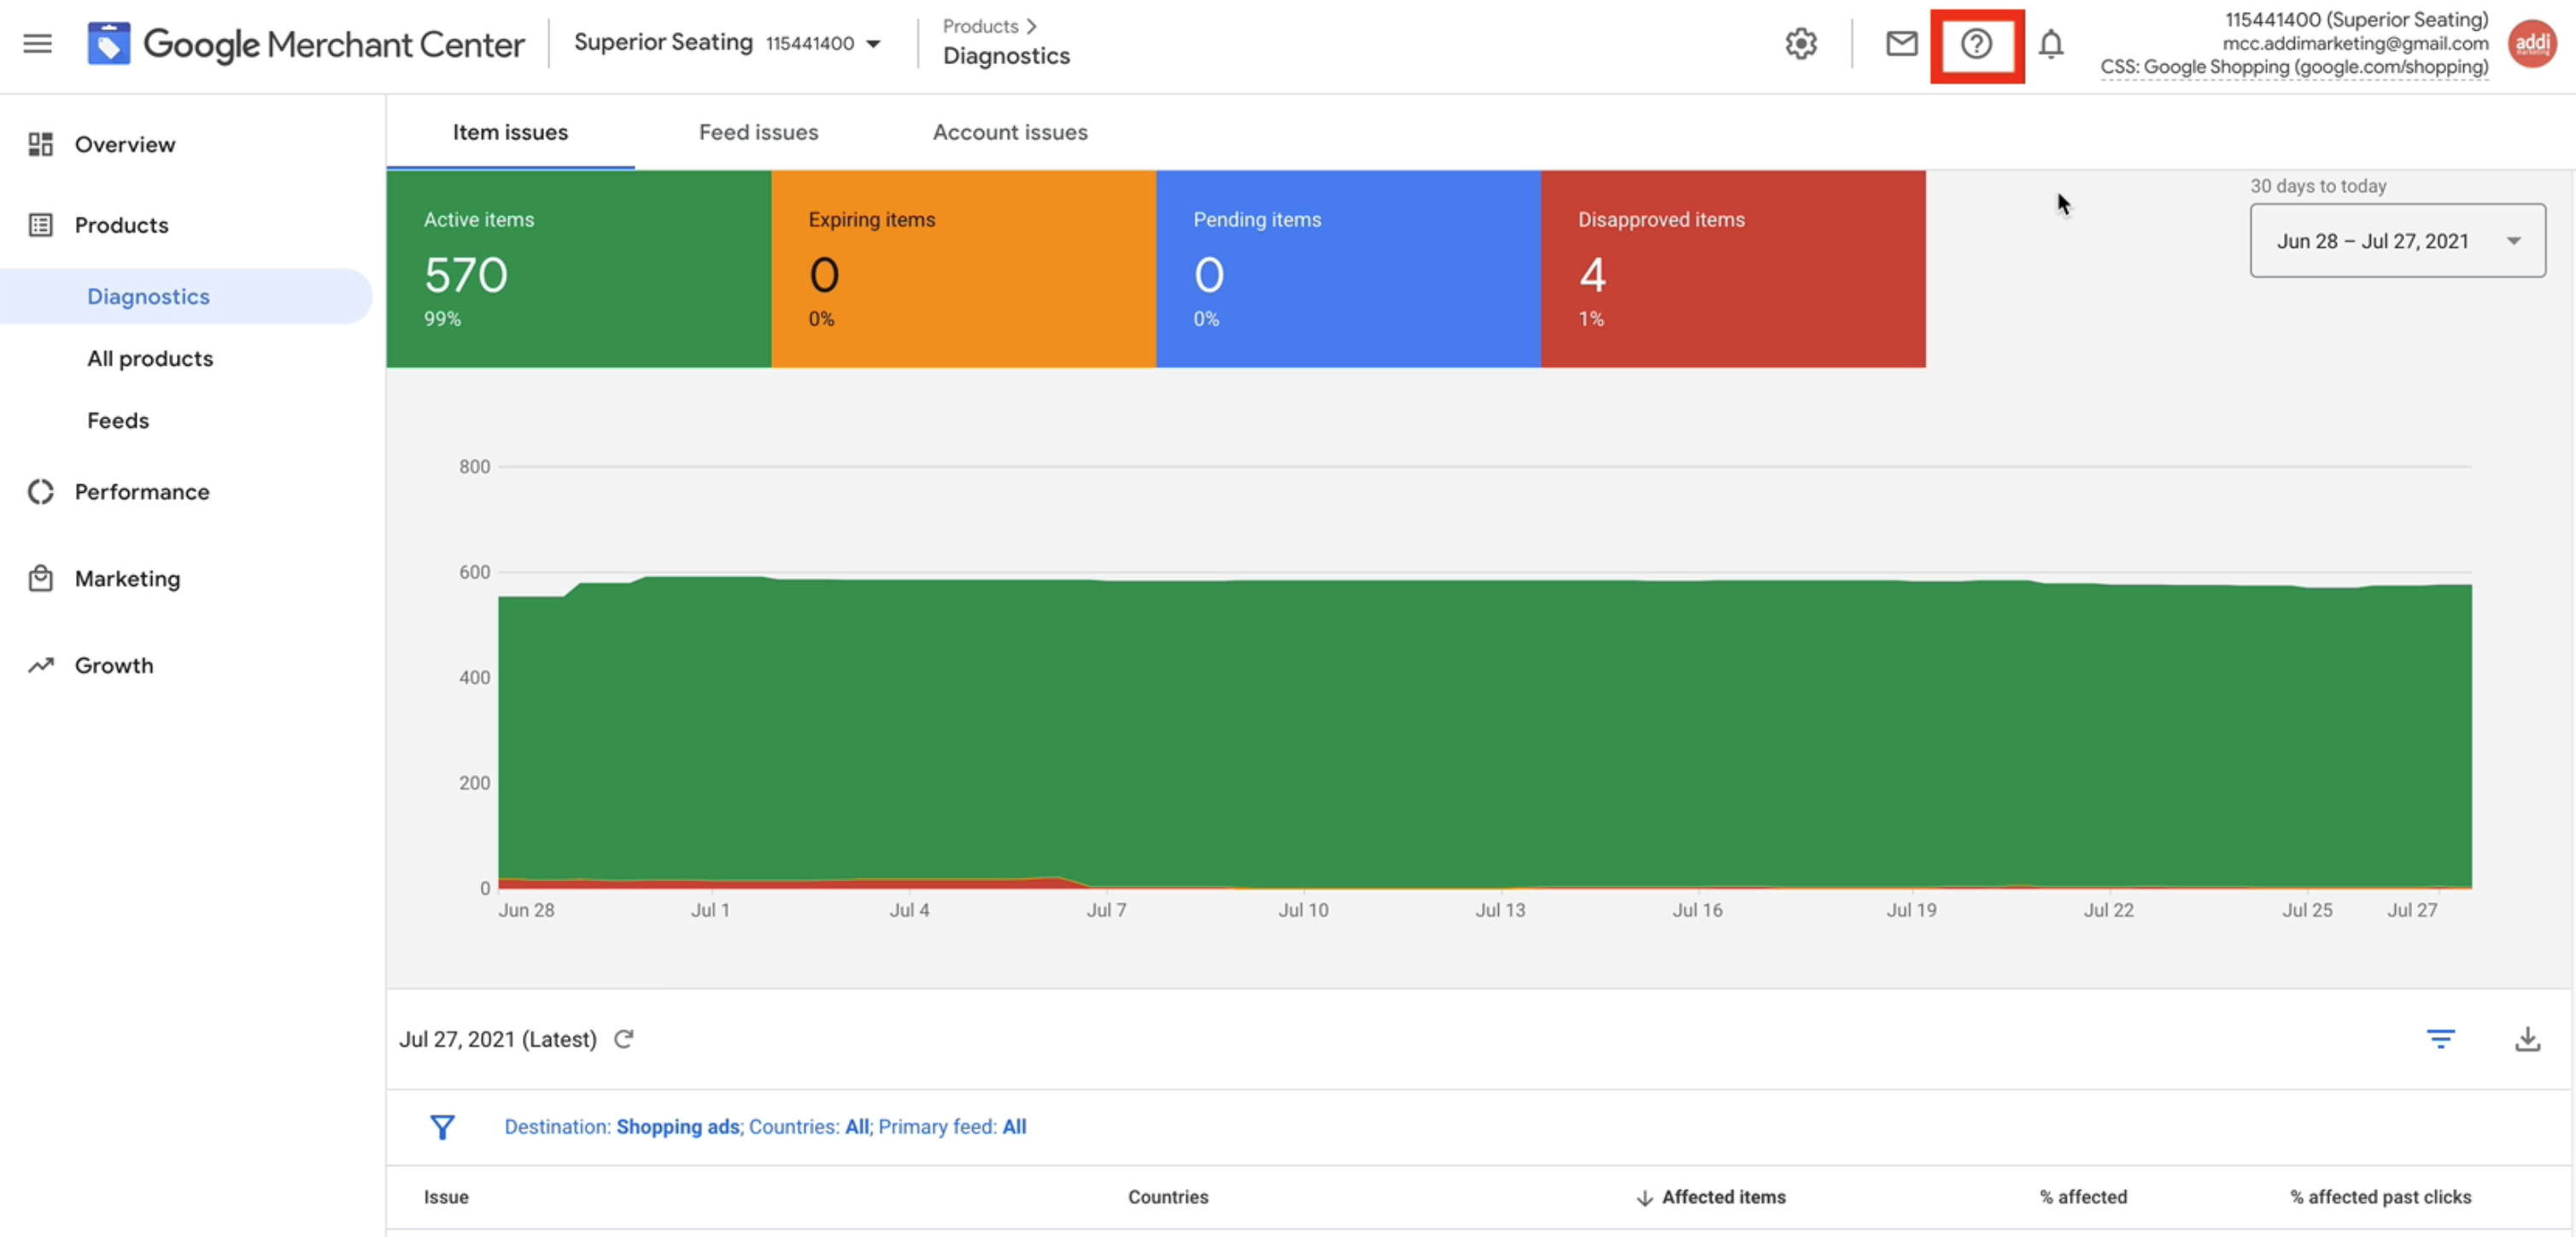Viewport: 2576px width, 1237px height.
Task: Open Marketing in the sidebar
Action: [128, 578]
